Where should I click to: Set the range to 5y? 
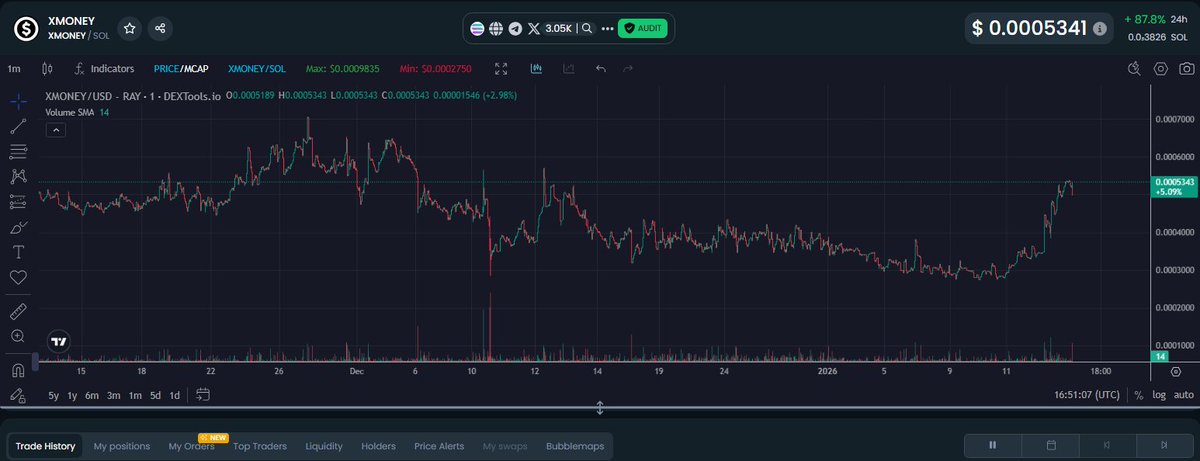pos(54,395)
